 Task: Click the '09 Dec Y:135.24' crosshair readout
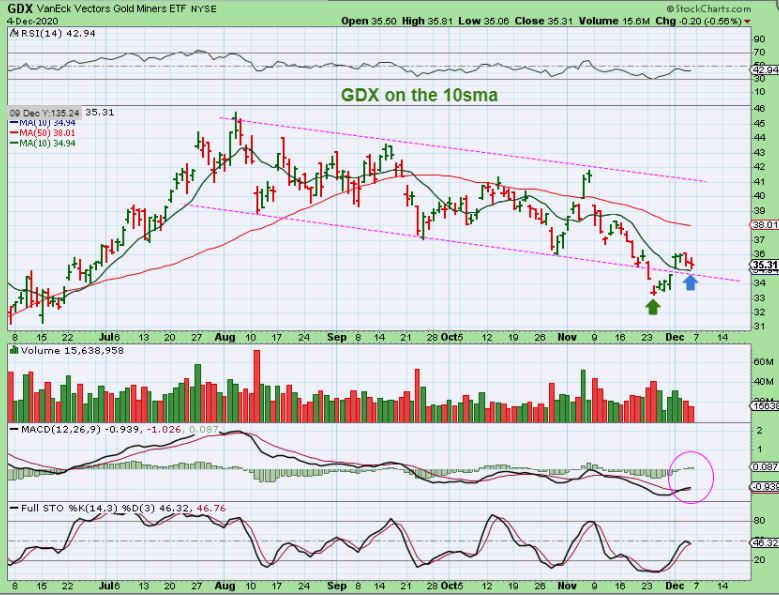click(x=44, y=113)
